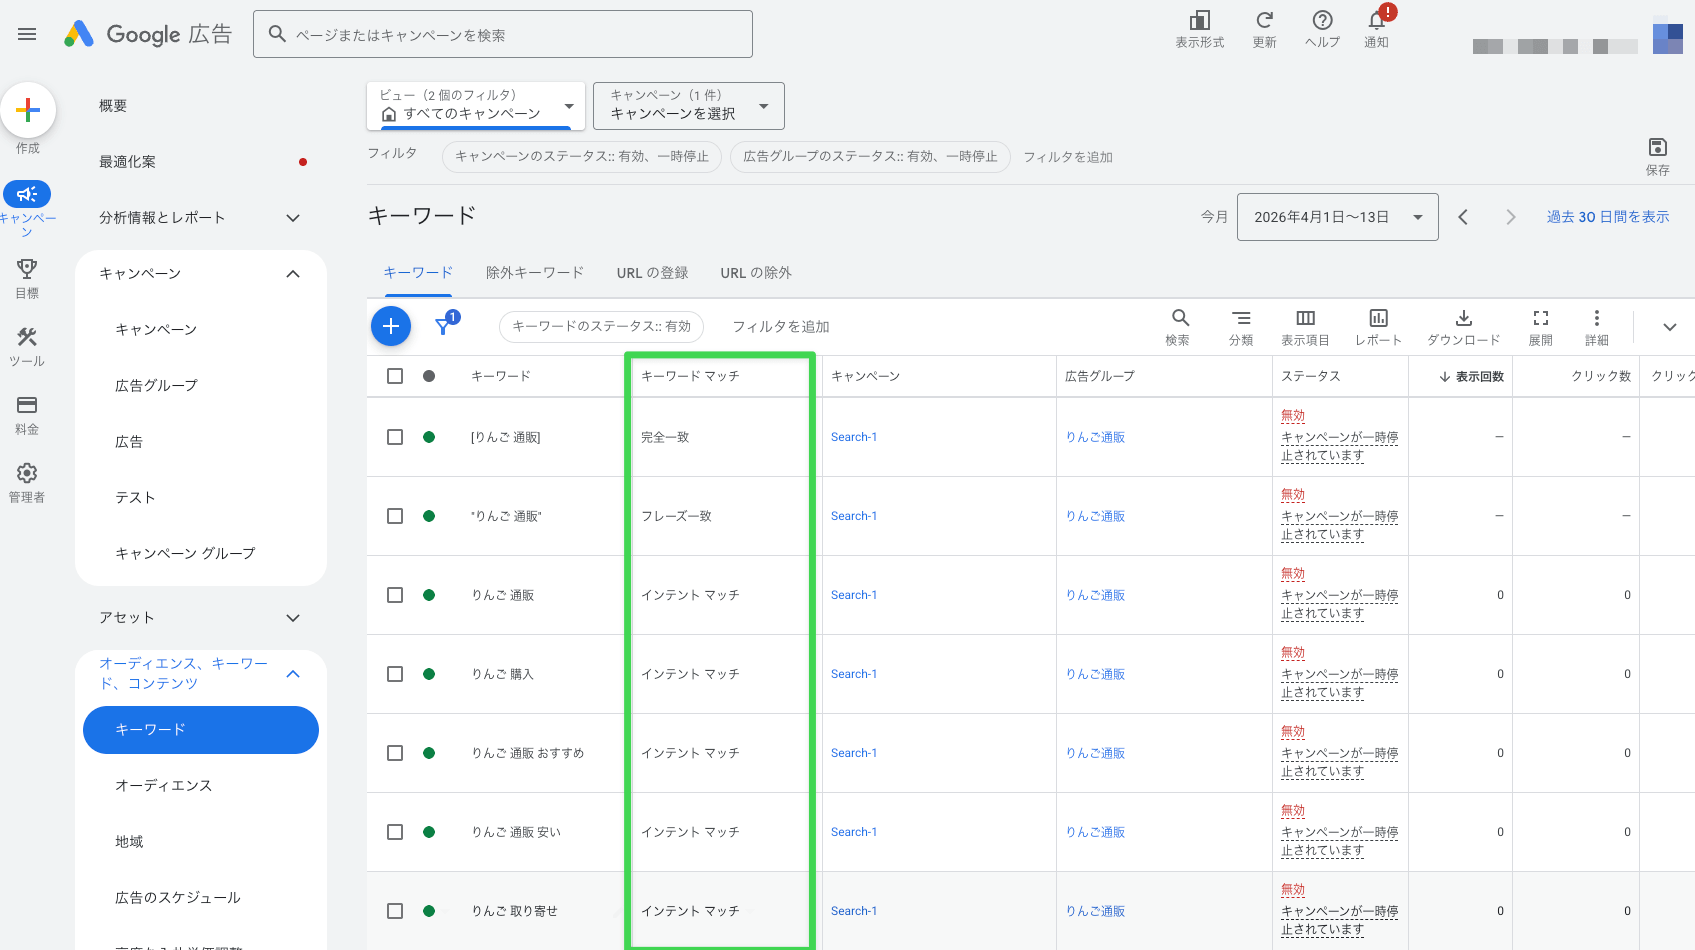
Task: Open the add keyword plus button
Action: [391, 326]
